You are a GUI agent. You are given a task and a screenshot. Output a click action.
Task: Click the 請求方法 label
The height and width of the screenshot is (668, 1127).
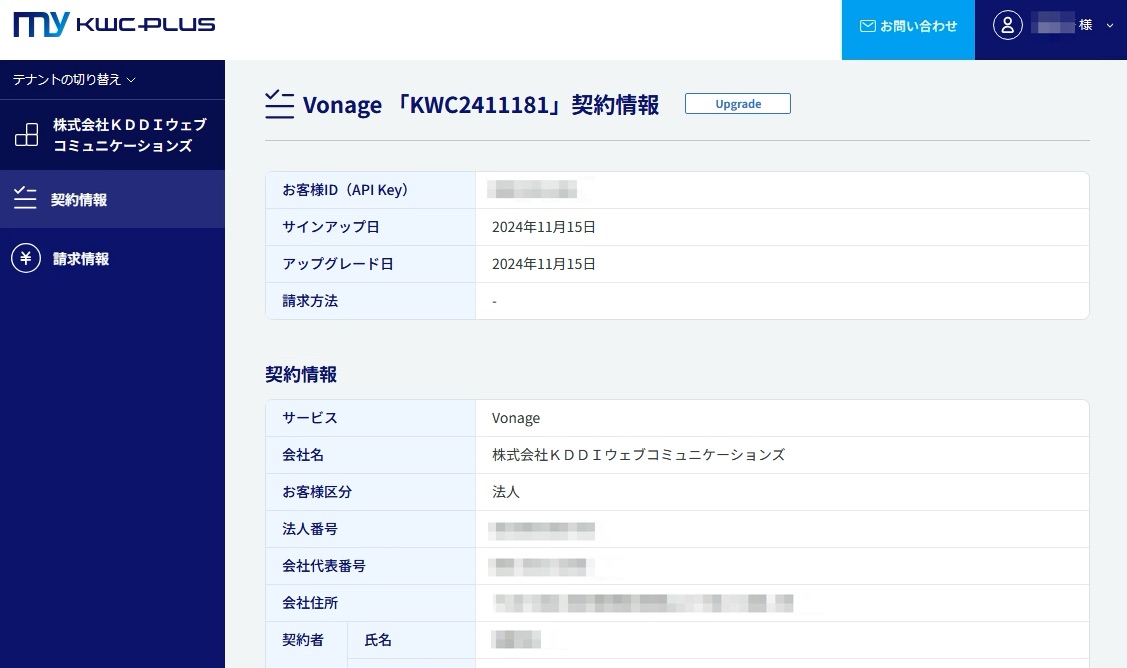(310, 301)
